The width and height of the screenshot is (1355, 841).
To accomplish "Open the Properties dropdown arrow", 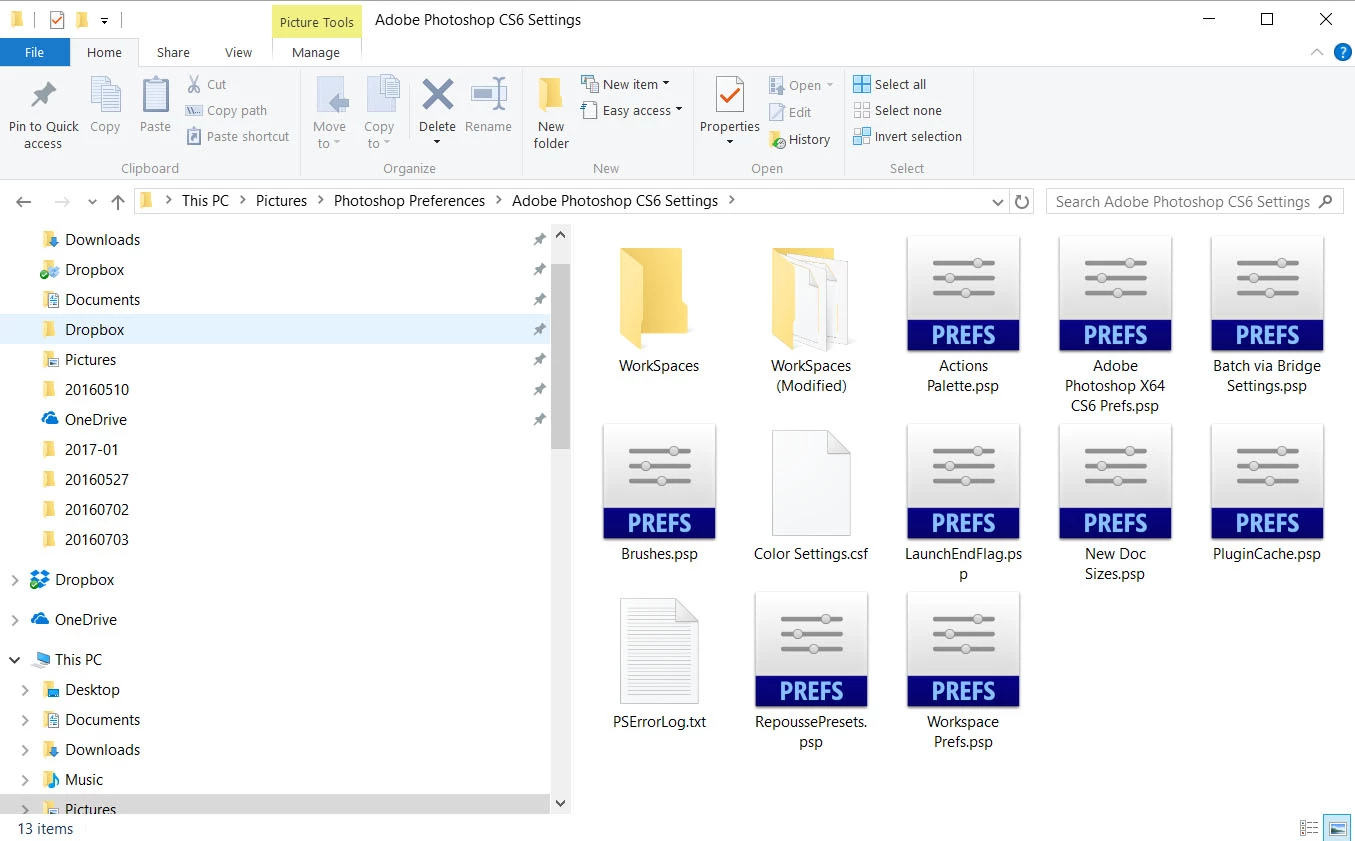I will pyautogui.click(x=730, y=142).
